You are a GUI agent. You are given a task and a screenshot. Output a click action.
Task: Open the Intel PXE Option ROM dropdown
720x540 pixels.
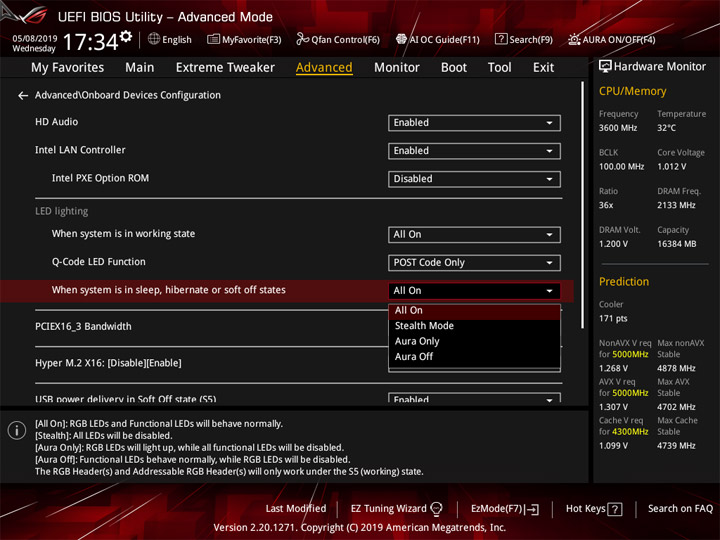pyautogui.click(x=474, y=179)
